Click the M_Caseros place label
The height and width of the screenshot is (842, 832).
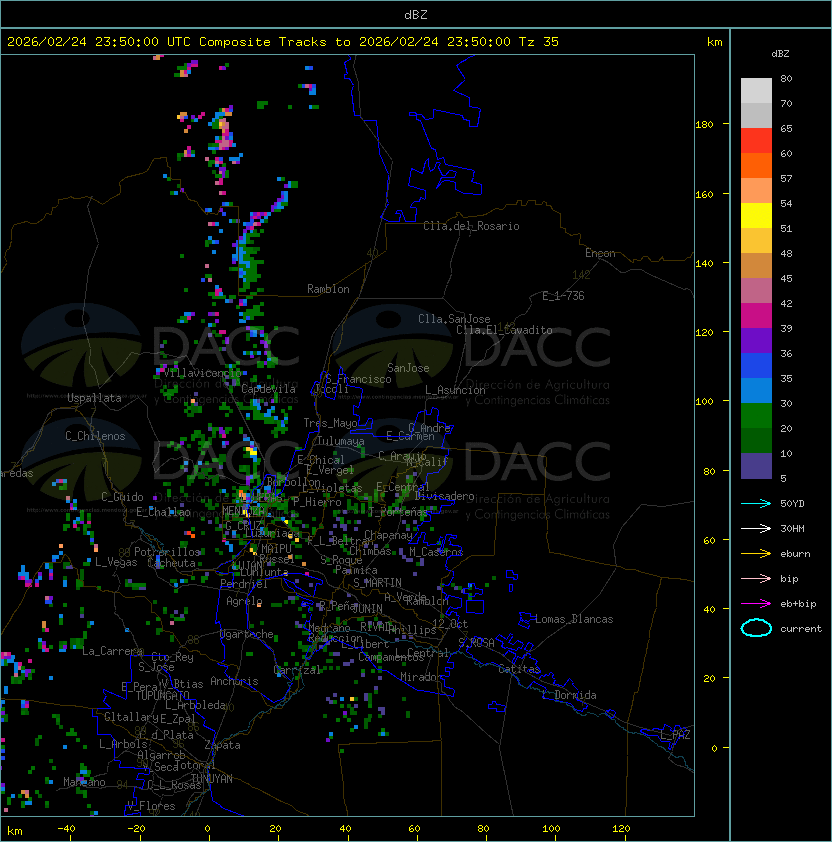[436, 551]
